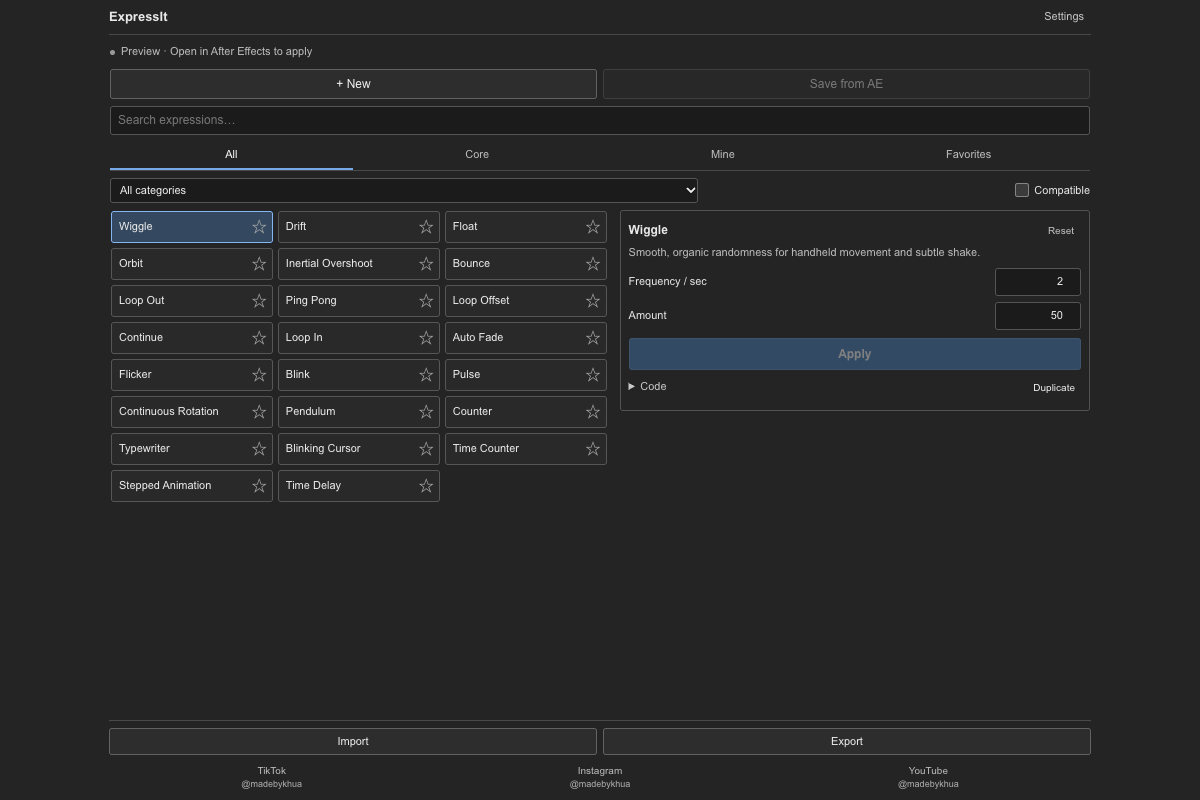Image resolution: width=1200 pixels, height=800 pixels.
Task: Star the Continue expression
Action: (x=259, y=338)
